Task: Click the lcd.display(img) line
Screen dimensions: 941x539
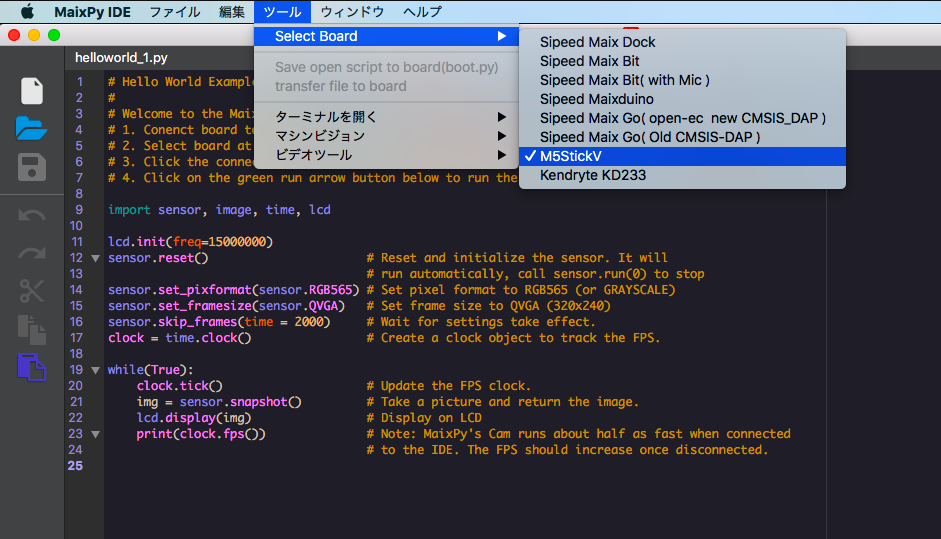Action: [194, 418]
